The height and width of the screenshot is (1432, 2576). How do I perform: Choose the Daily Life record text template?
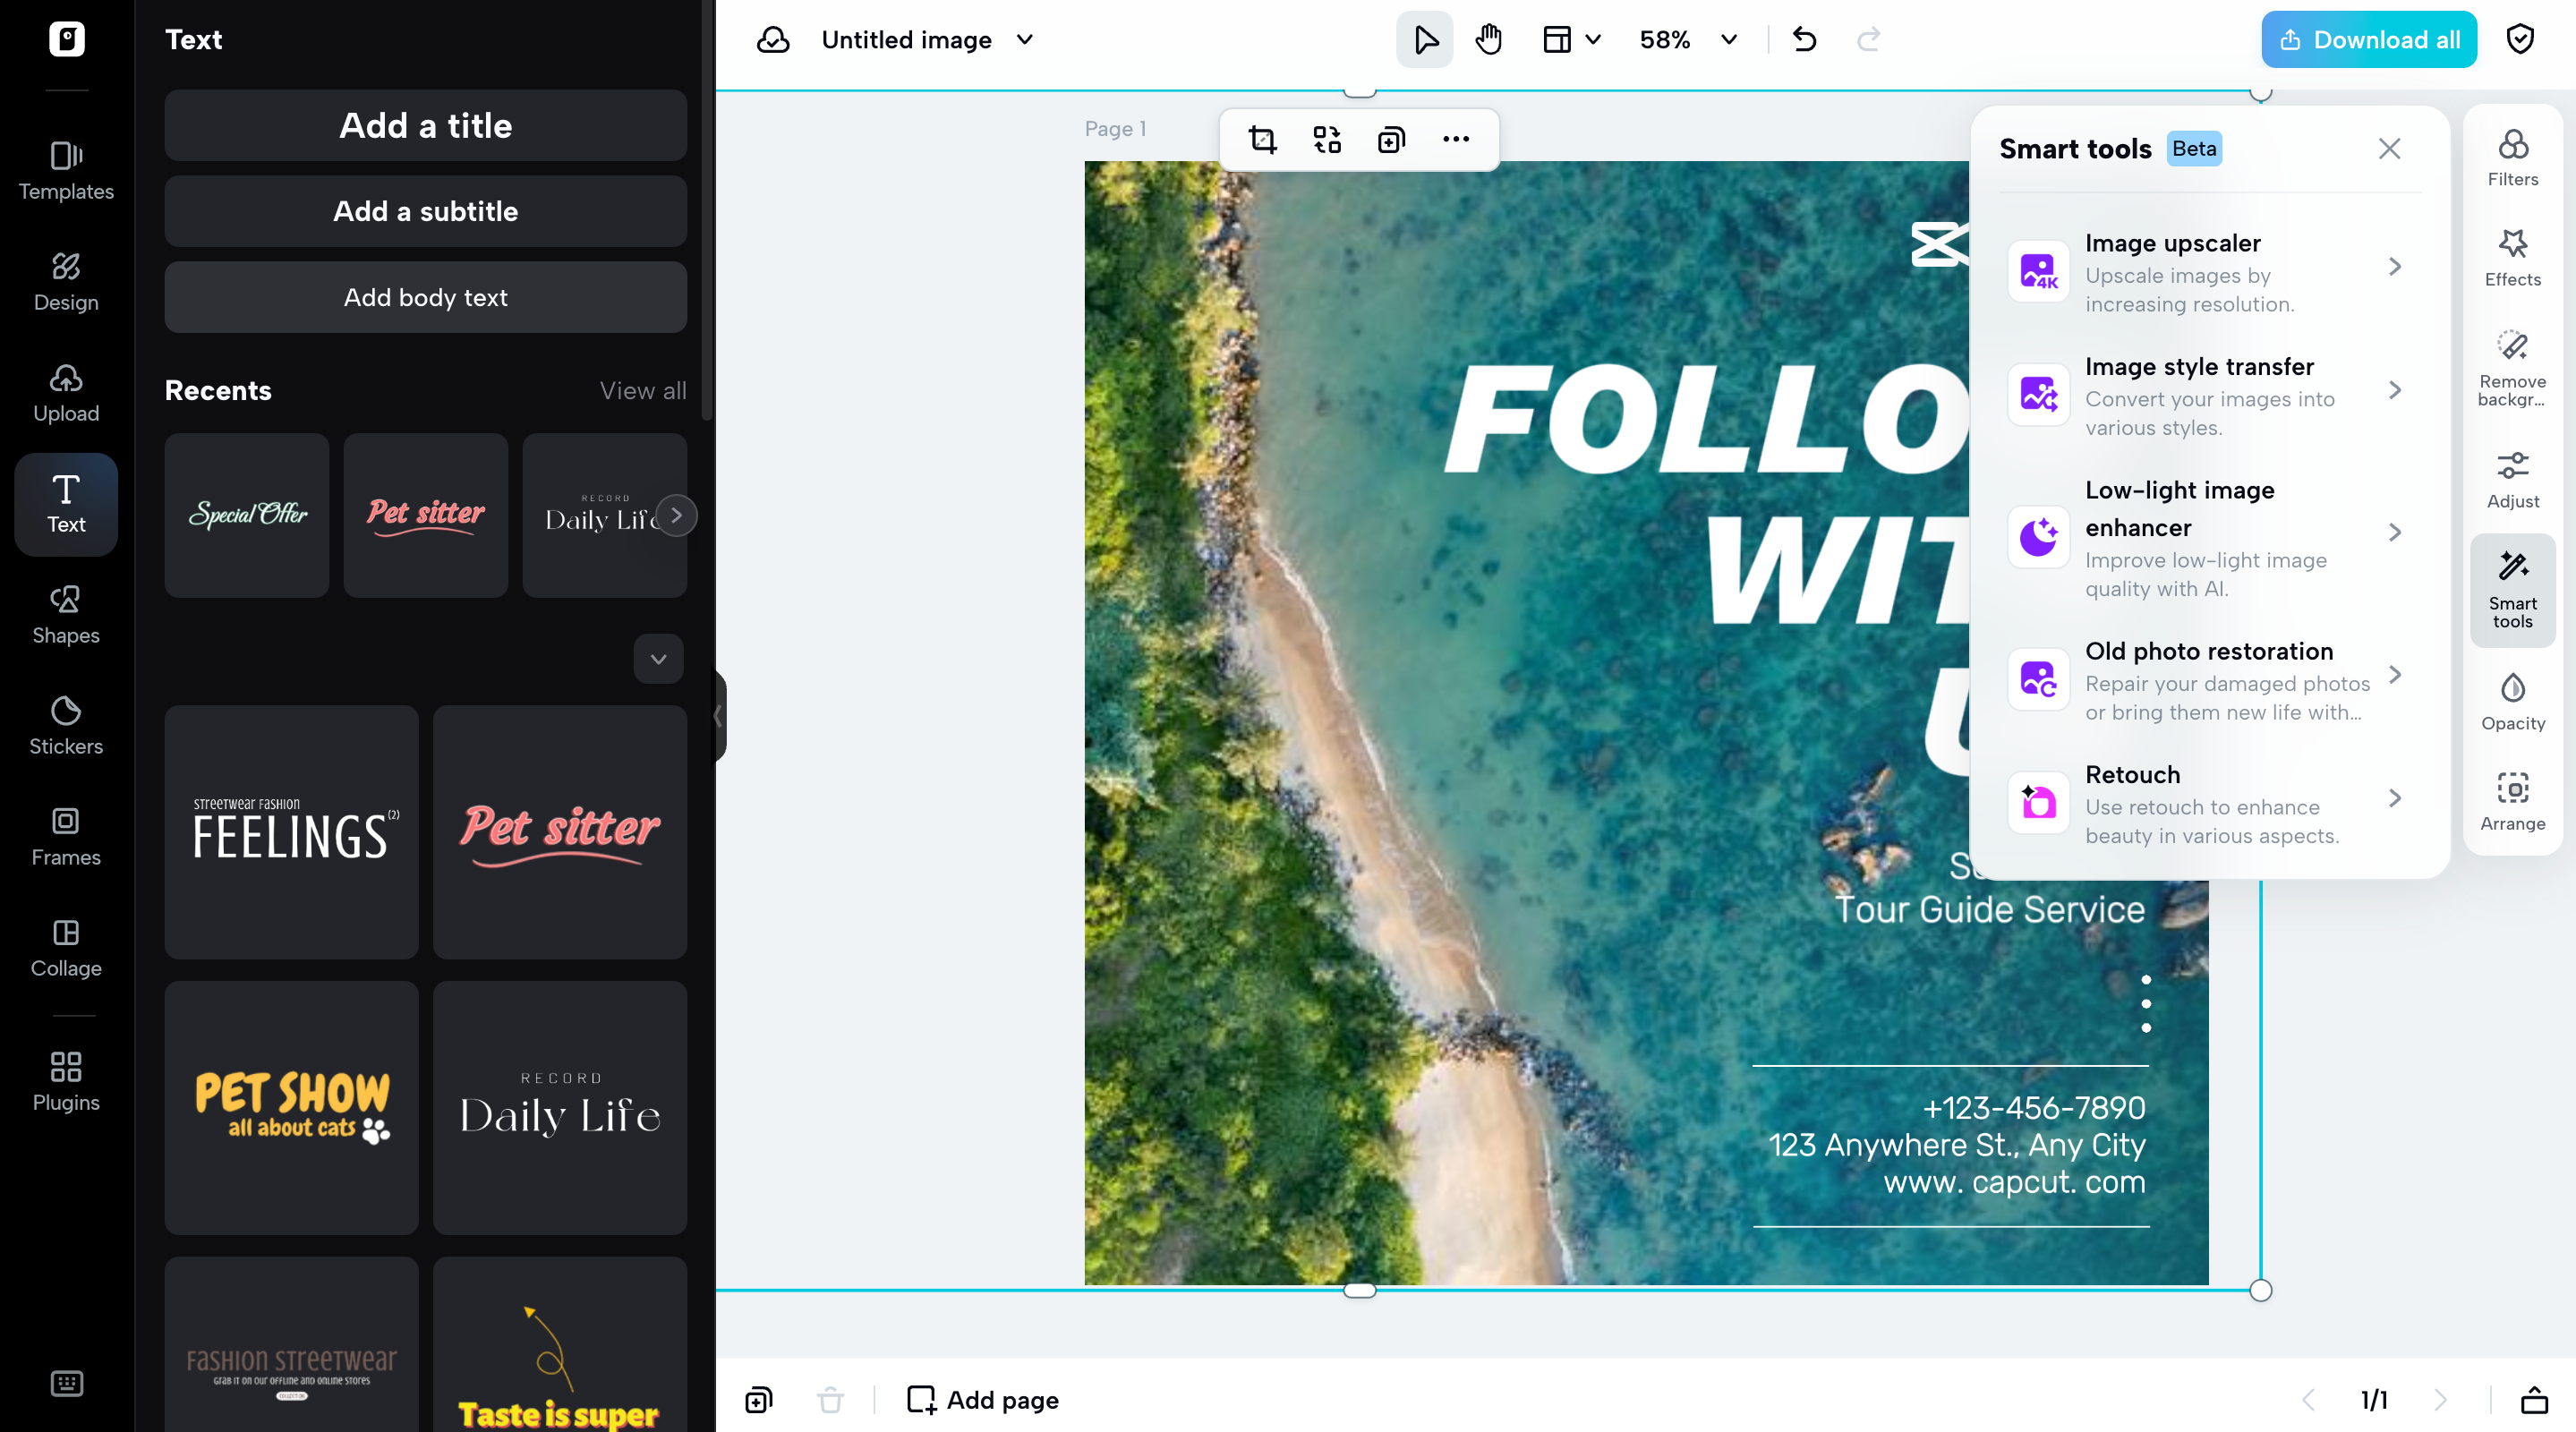pyautogui.click(x=560, y=1108)
